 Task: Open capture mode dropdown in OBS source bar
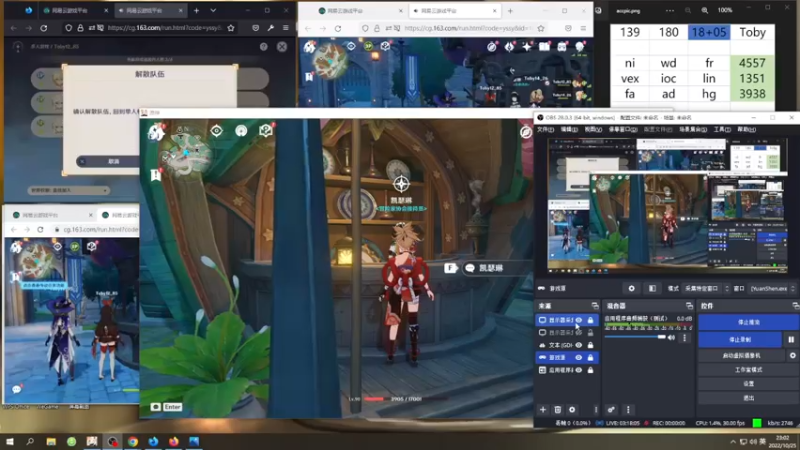[707, 288]
